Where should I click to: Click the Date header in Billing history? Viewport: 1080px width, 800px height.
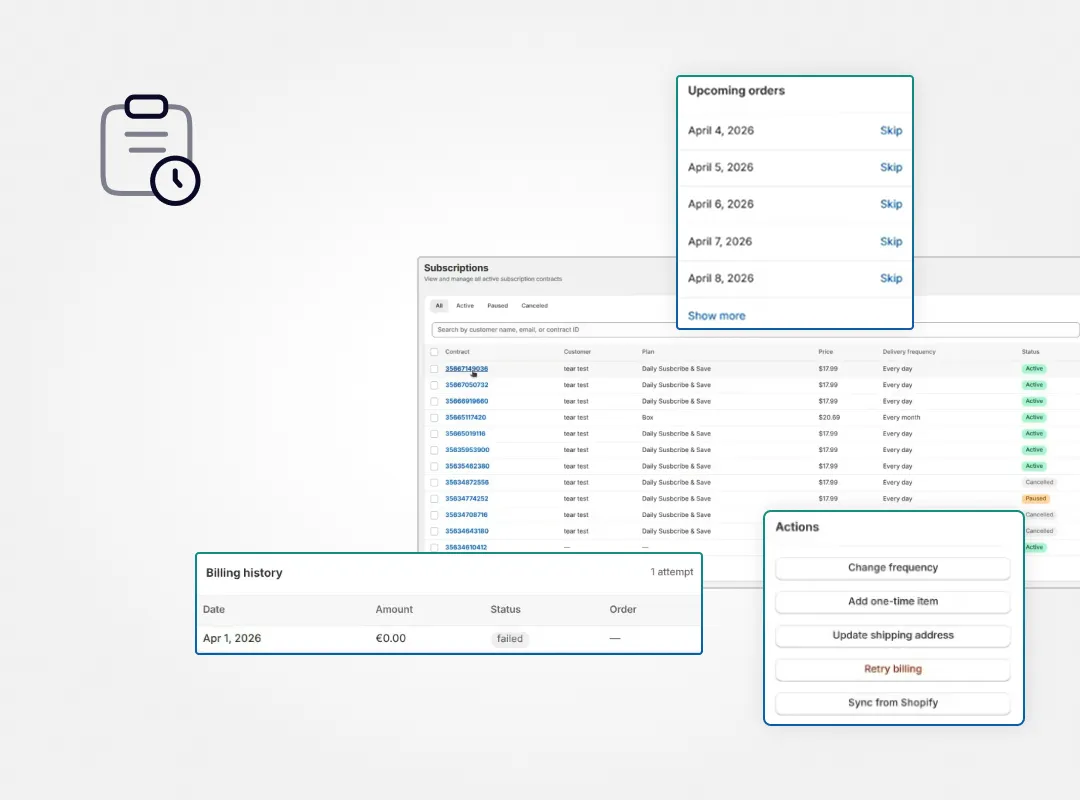(x=214, y=610)
